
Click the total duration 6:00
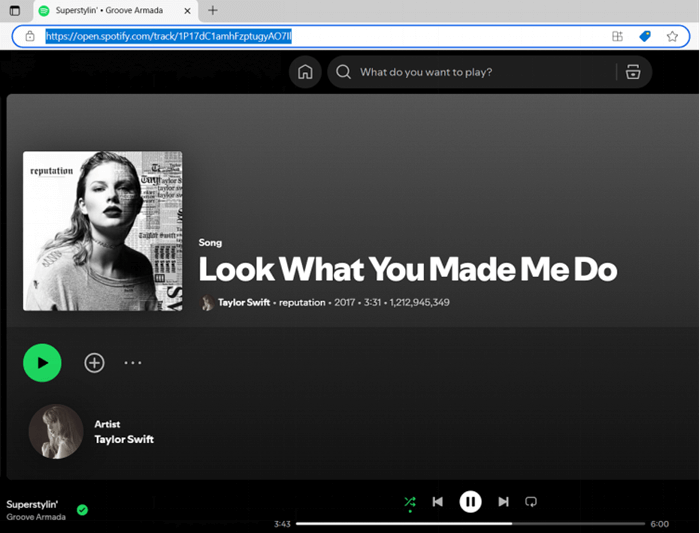(x=659, y=524)
